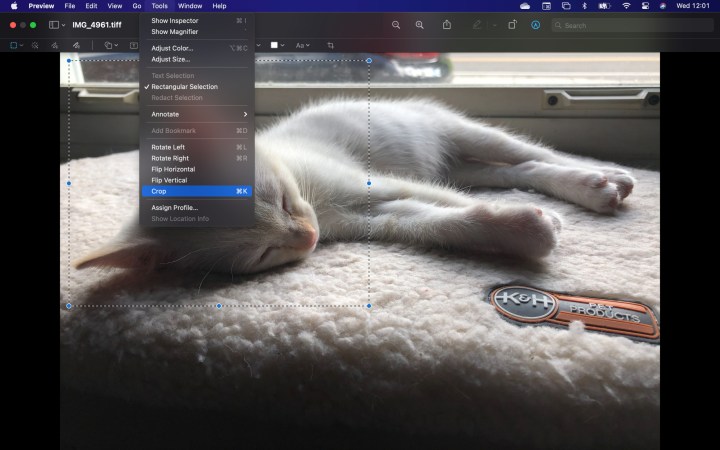The height and width of the screenshot is (450, 720).
Task: Click the Bluetooth status icon
Action: point(585,6)
